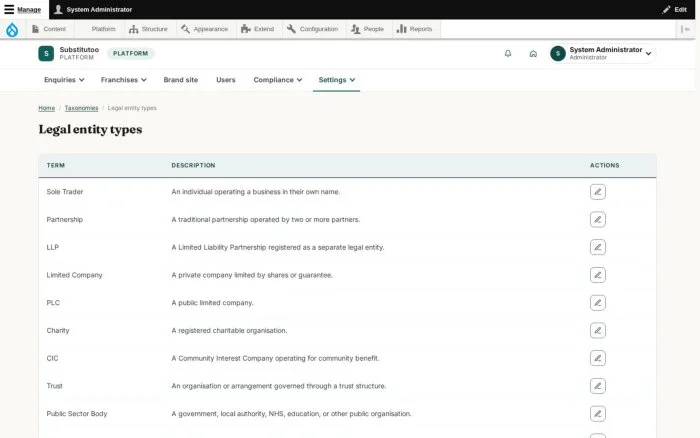This screenshot has width=700, height=438.
Task: Open the Users page
Action: (225, 80)
